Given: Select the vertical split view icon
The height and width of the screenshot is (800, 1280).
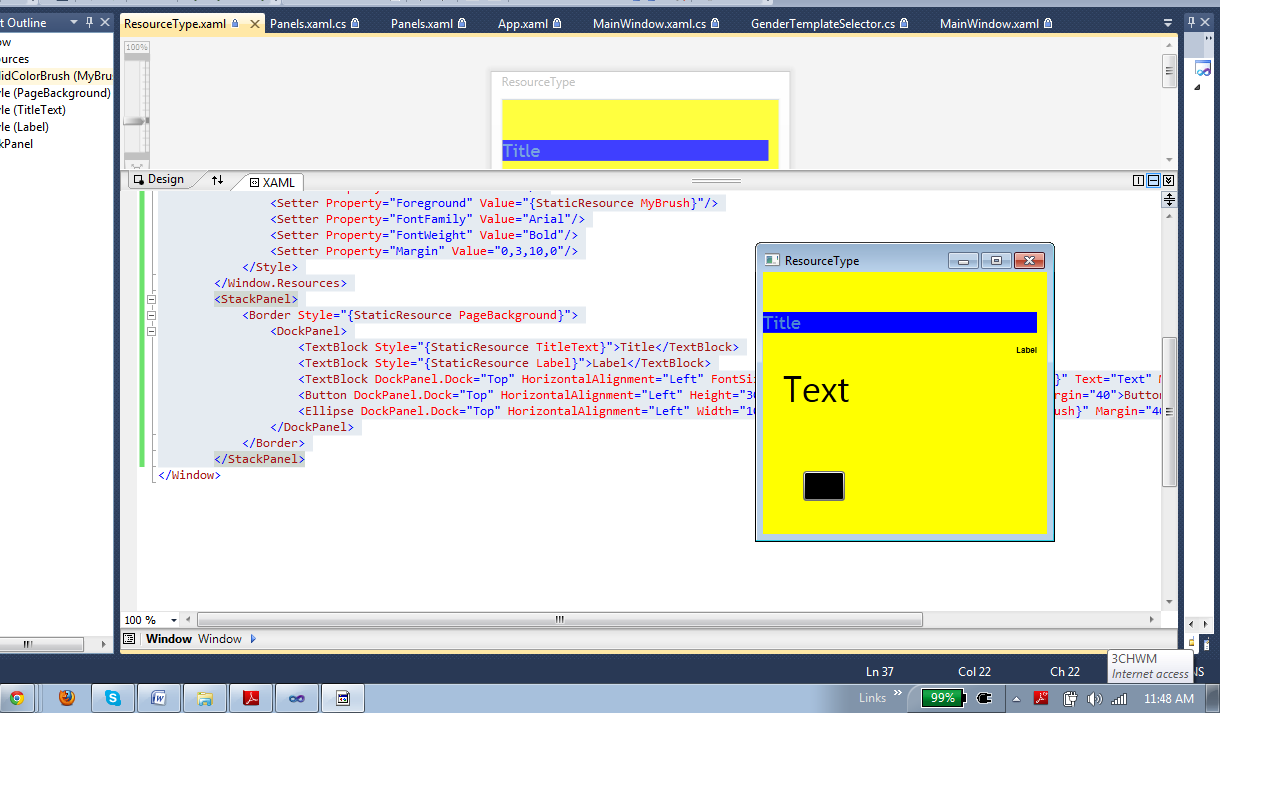Looking at the screenshot, I should pos(1138,180).
